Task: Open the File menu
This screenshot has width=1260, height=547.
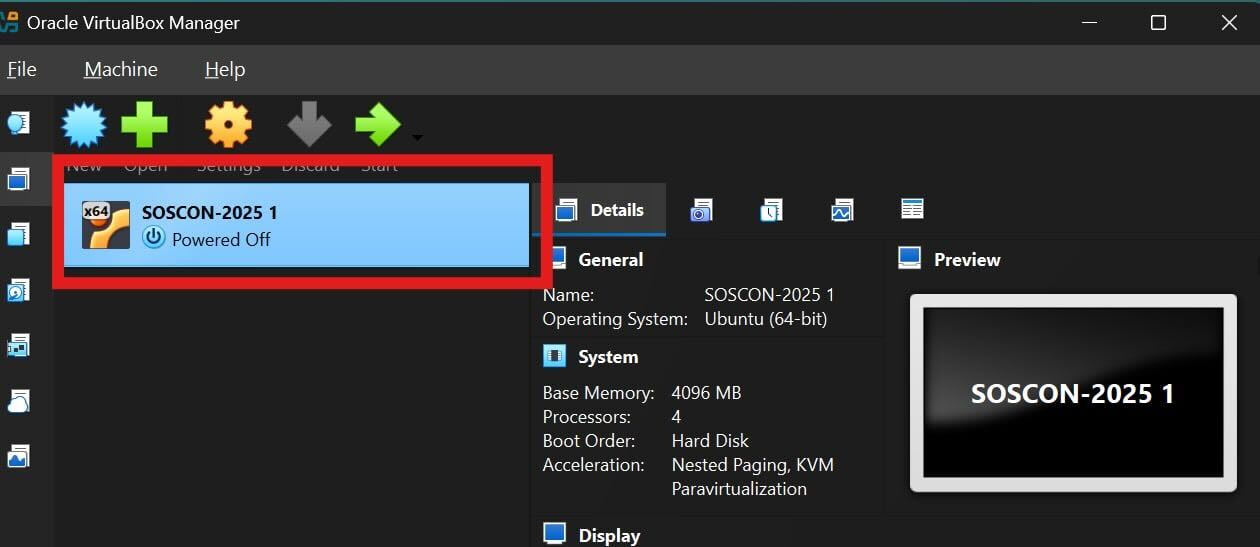Action: (21, 69)
